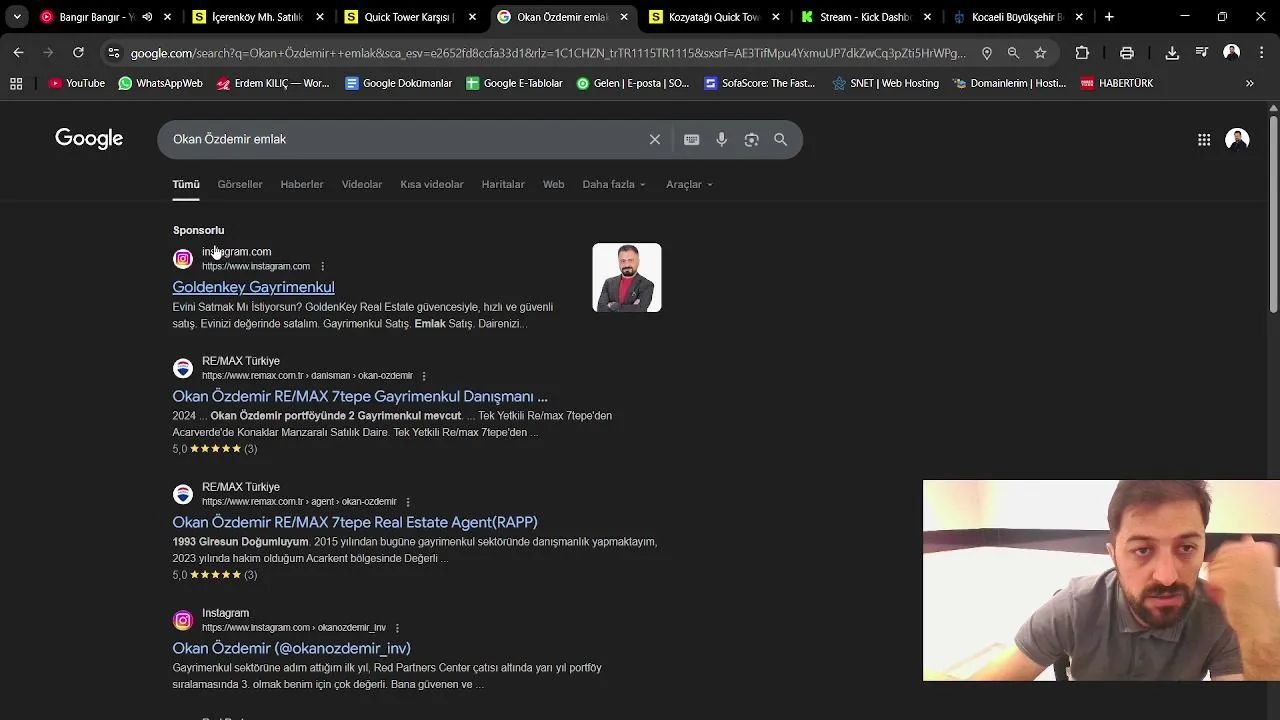Viewport: 1280px width, 720px height.
Task: Switch to the Bangır Bangır YouTube tab
Action: click(95, 17)
